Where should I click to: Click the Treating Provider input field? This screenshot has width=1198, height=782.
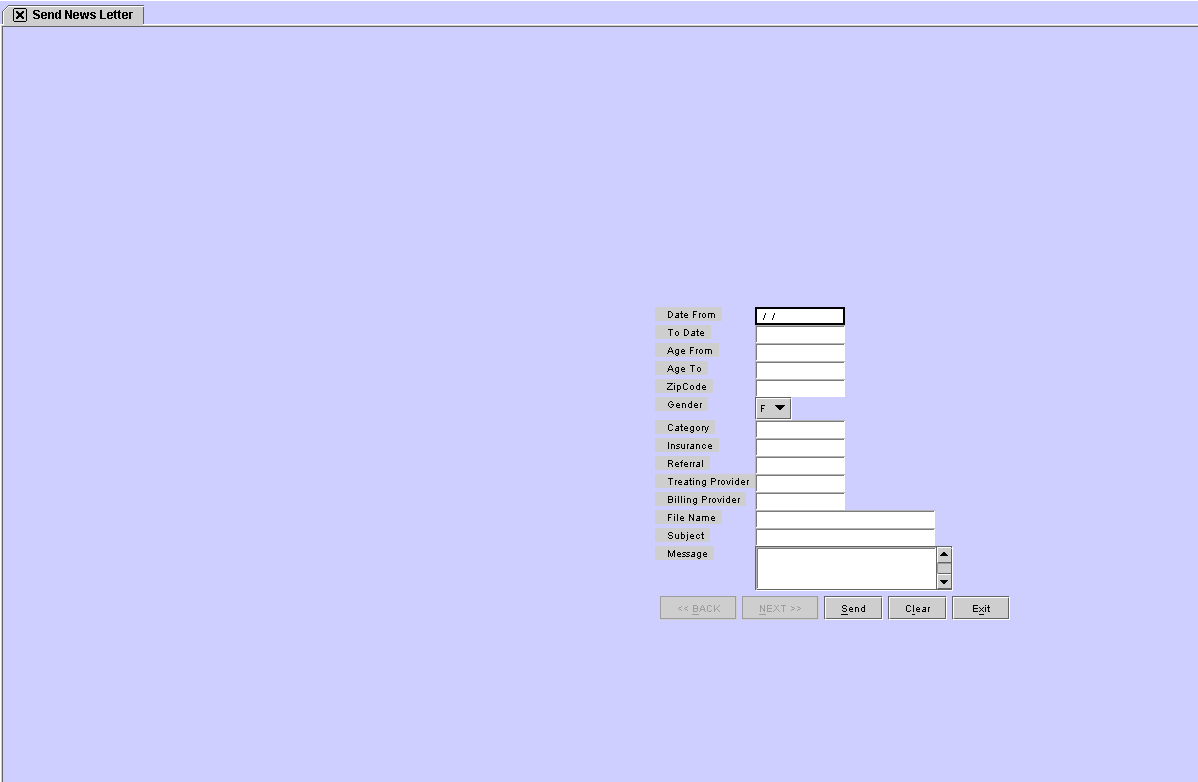tap(800, 483)
